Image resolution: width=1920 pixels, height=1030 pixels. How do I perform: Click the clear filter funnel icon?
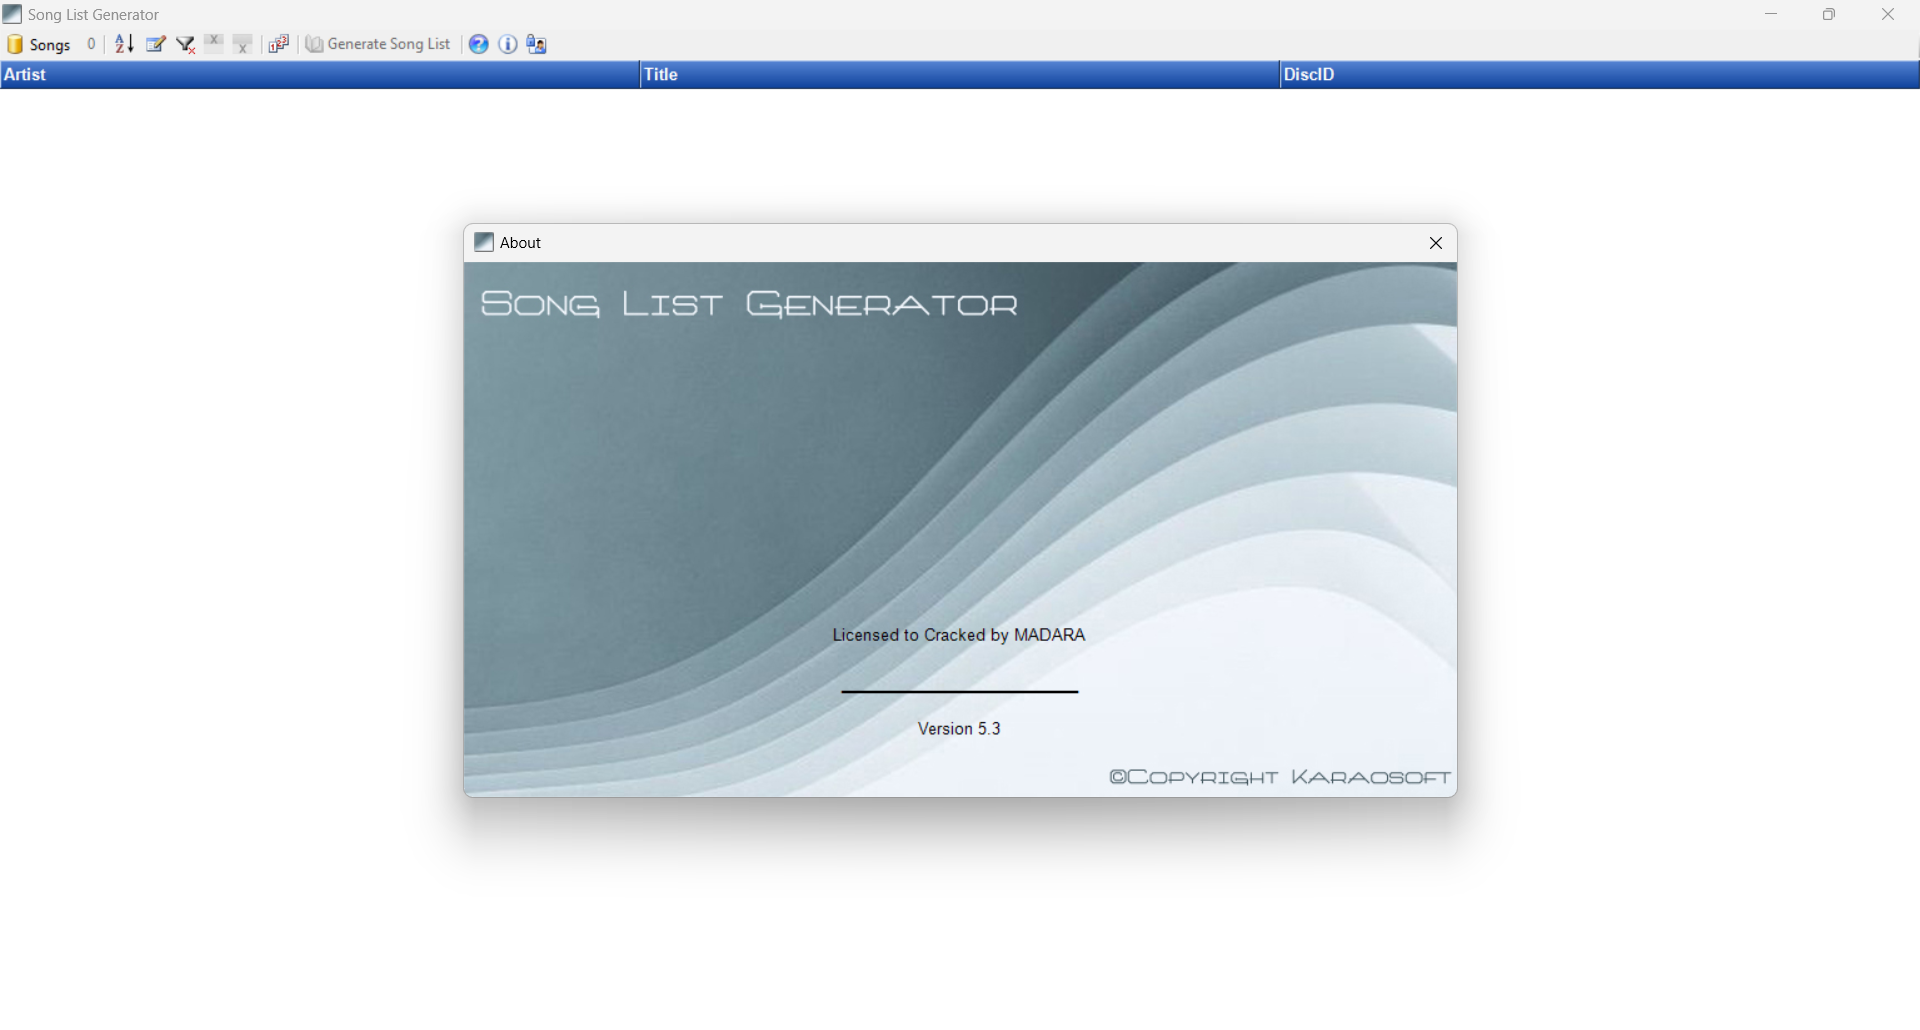(185, 44)
